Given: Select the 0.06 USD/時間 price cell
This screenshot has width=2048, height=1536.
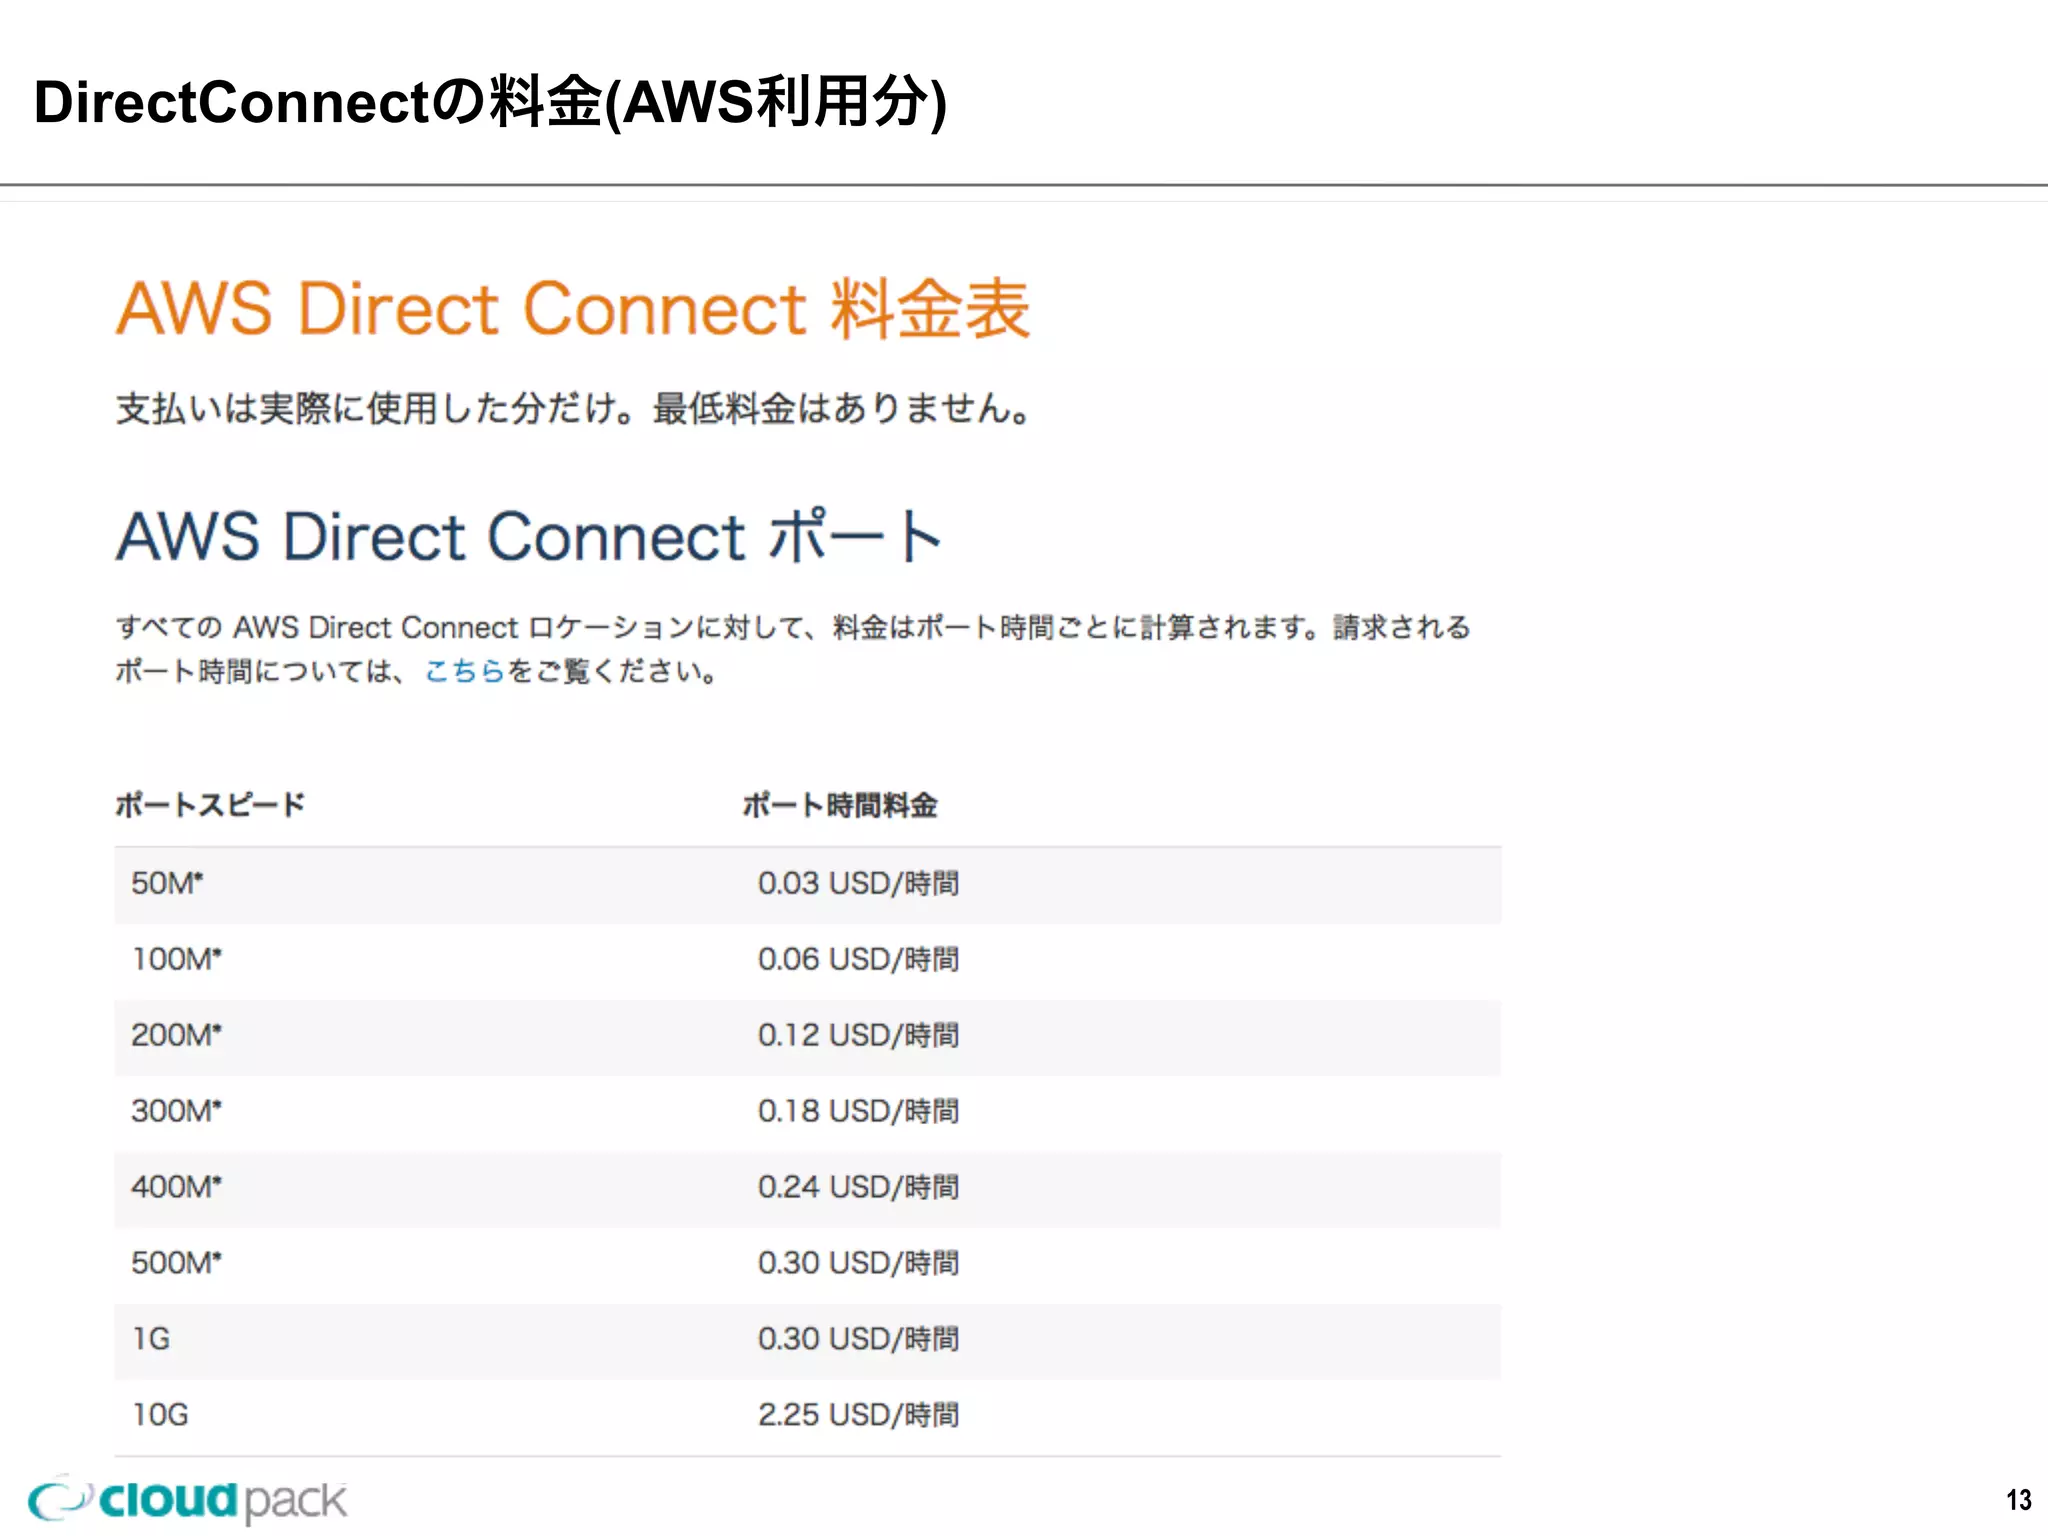Looking at the screenshot, I should (858, 959).
